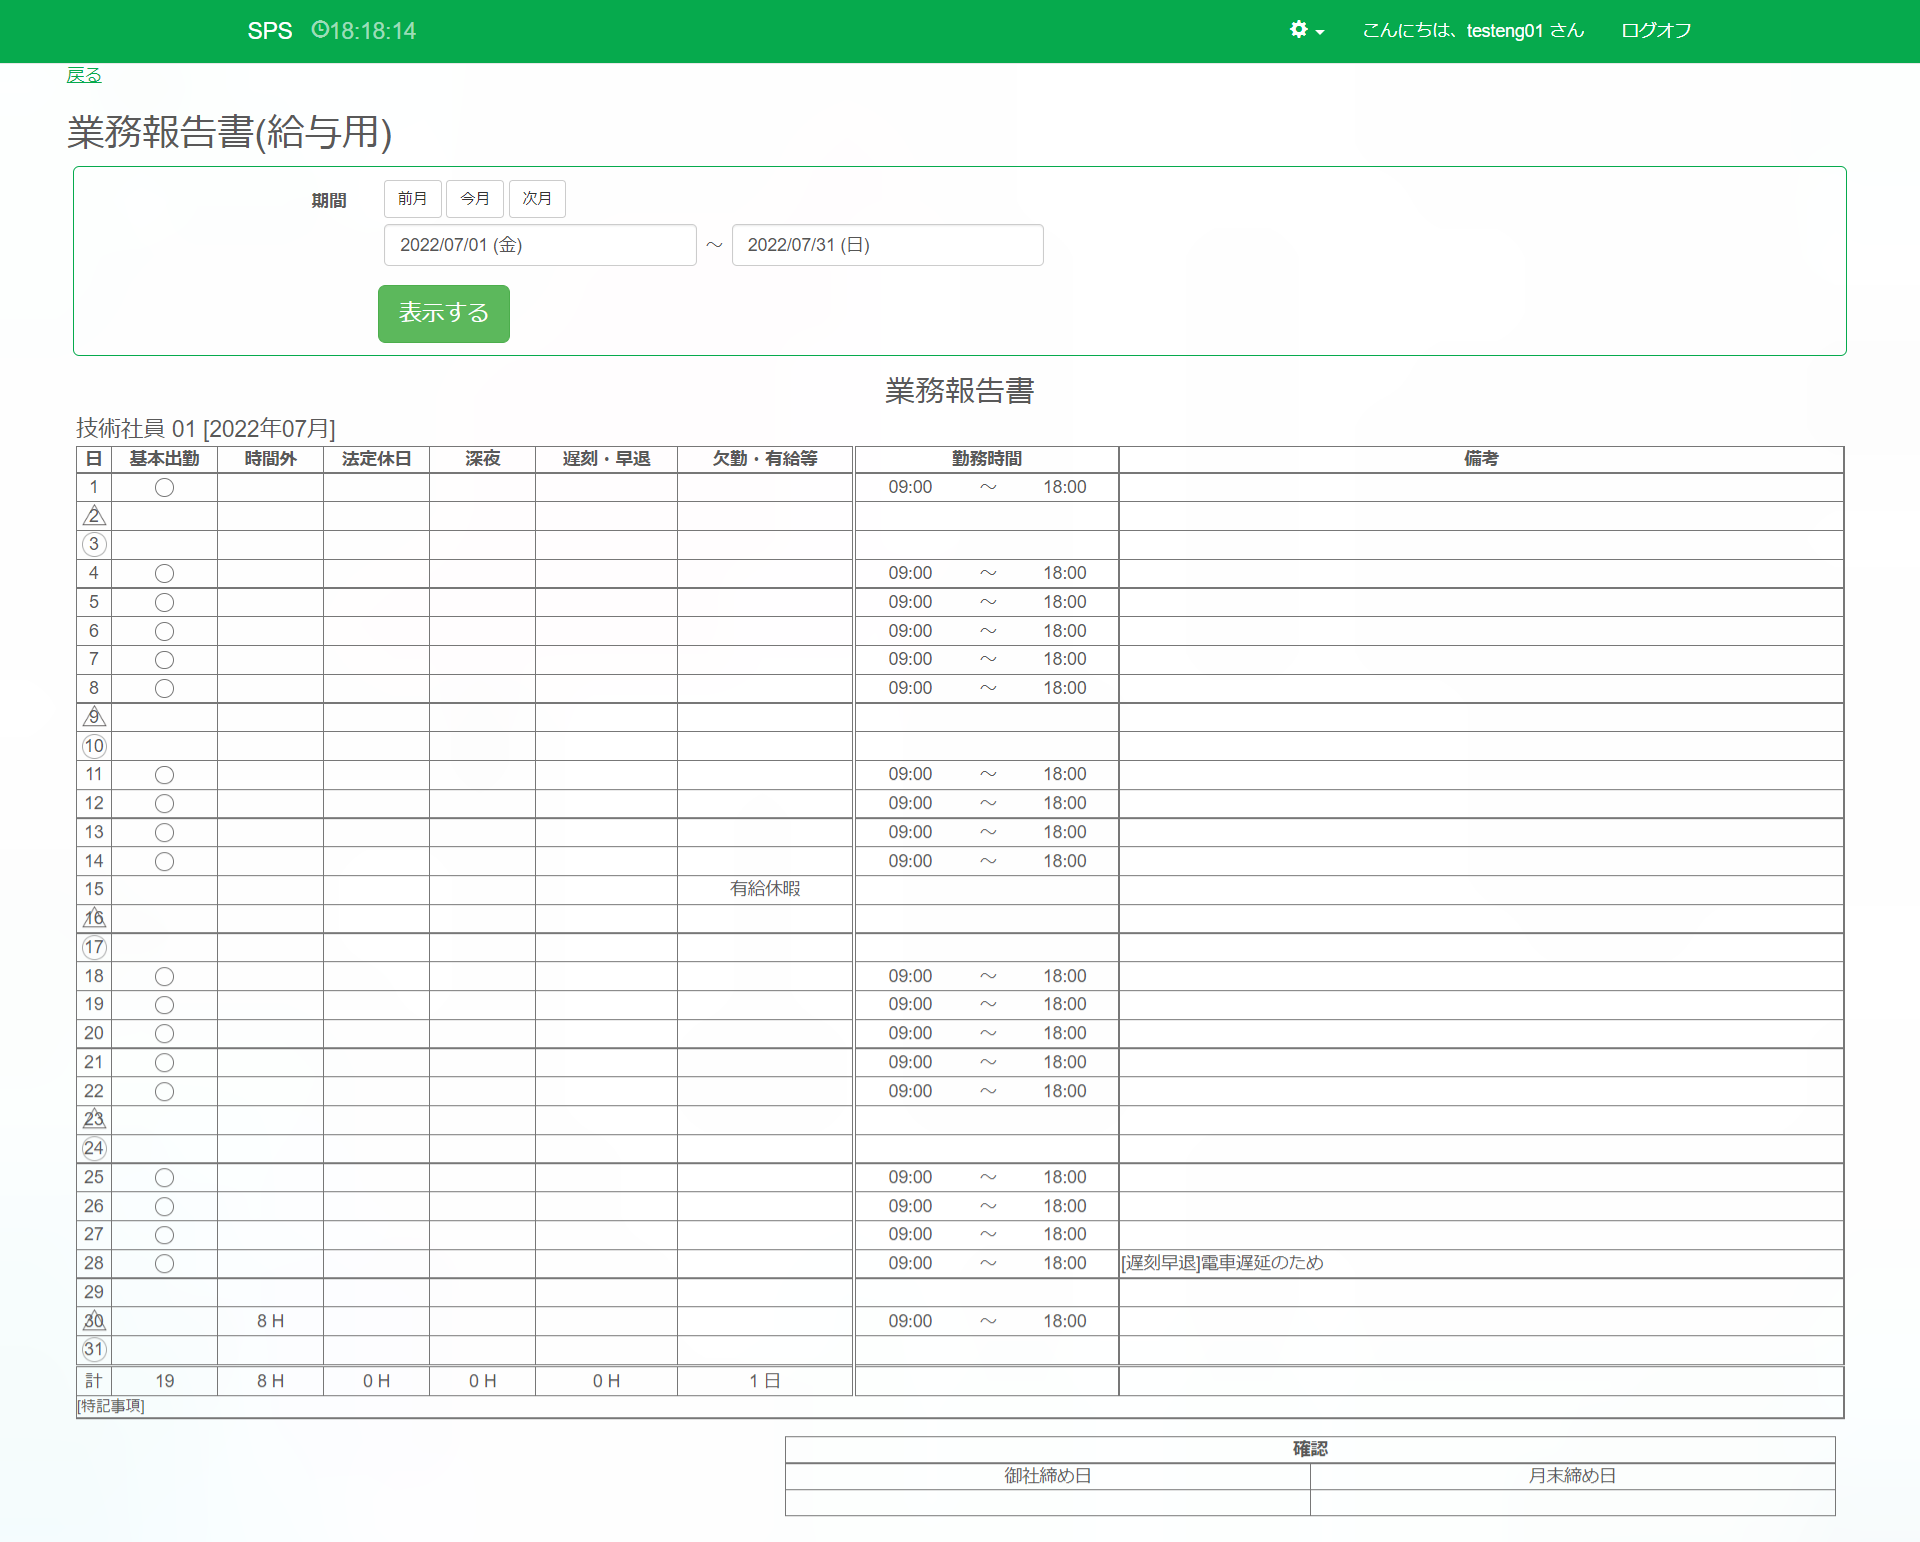Click the green 表示する button
The height and width of the screenshot is (1542, 1920).
pyautogui.click(x=443, y=313)
